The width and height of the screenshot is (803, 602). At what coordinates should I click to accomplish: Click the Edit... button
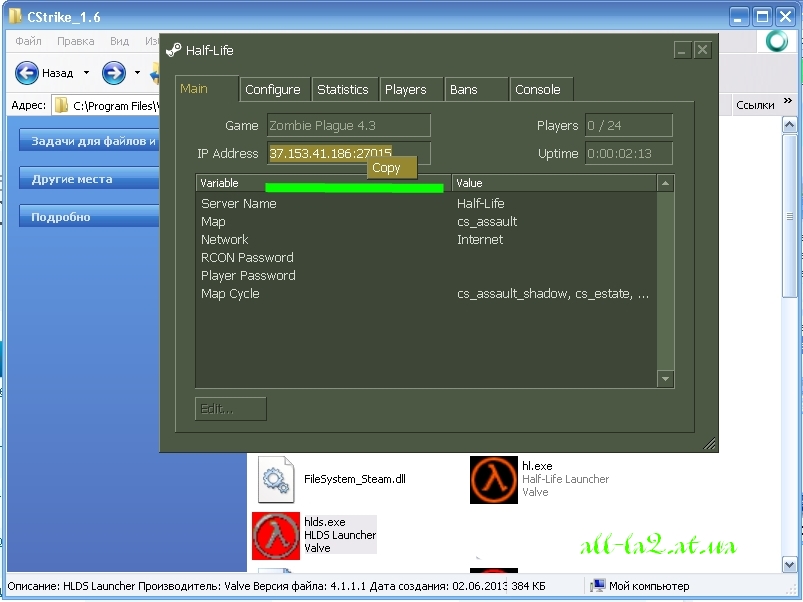(230, 409)
